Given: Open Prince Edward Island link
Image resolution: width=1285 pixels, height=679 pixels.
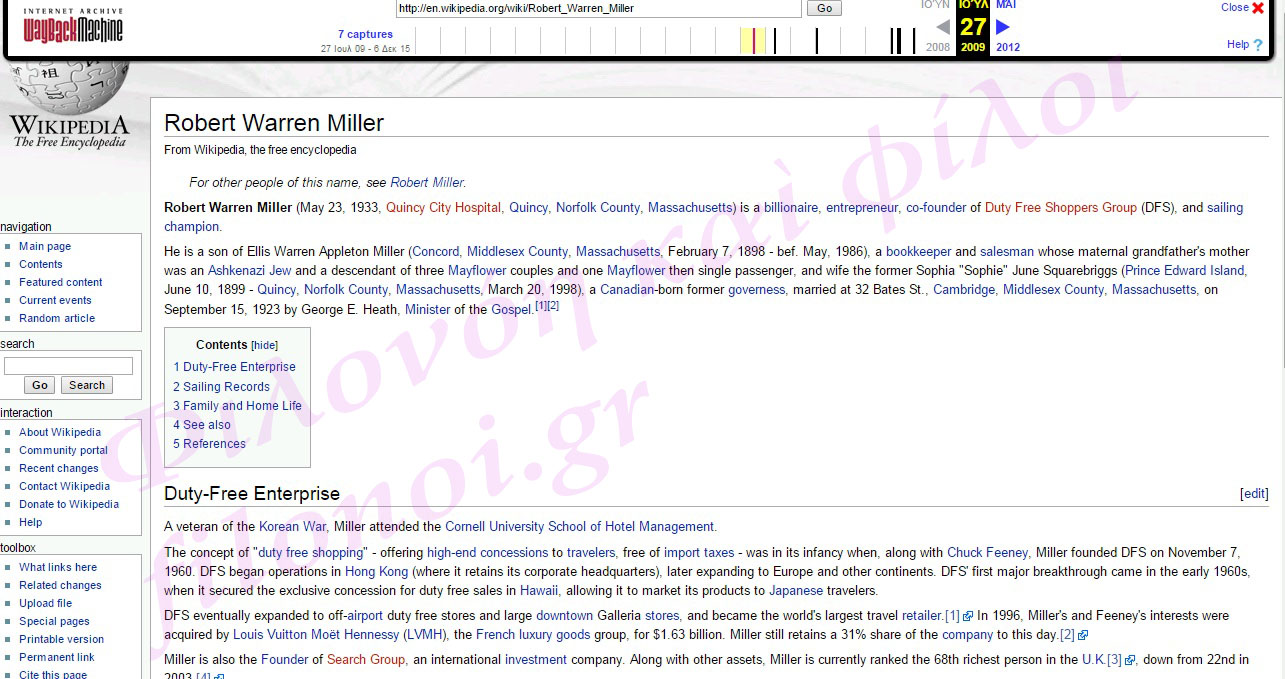Looking at the screenshot, I should [x=1186, y=271].
